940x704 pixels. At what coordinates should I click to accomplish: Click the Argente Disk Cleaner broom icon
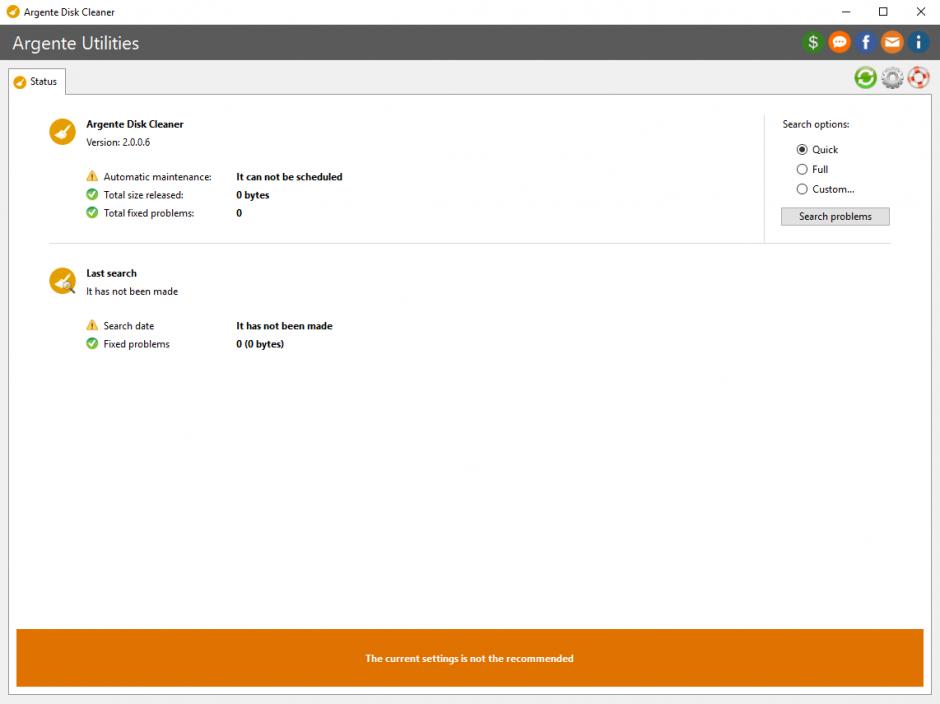62,132
